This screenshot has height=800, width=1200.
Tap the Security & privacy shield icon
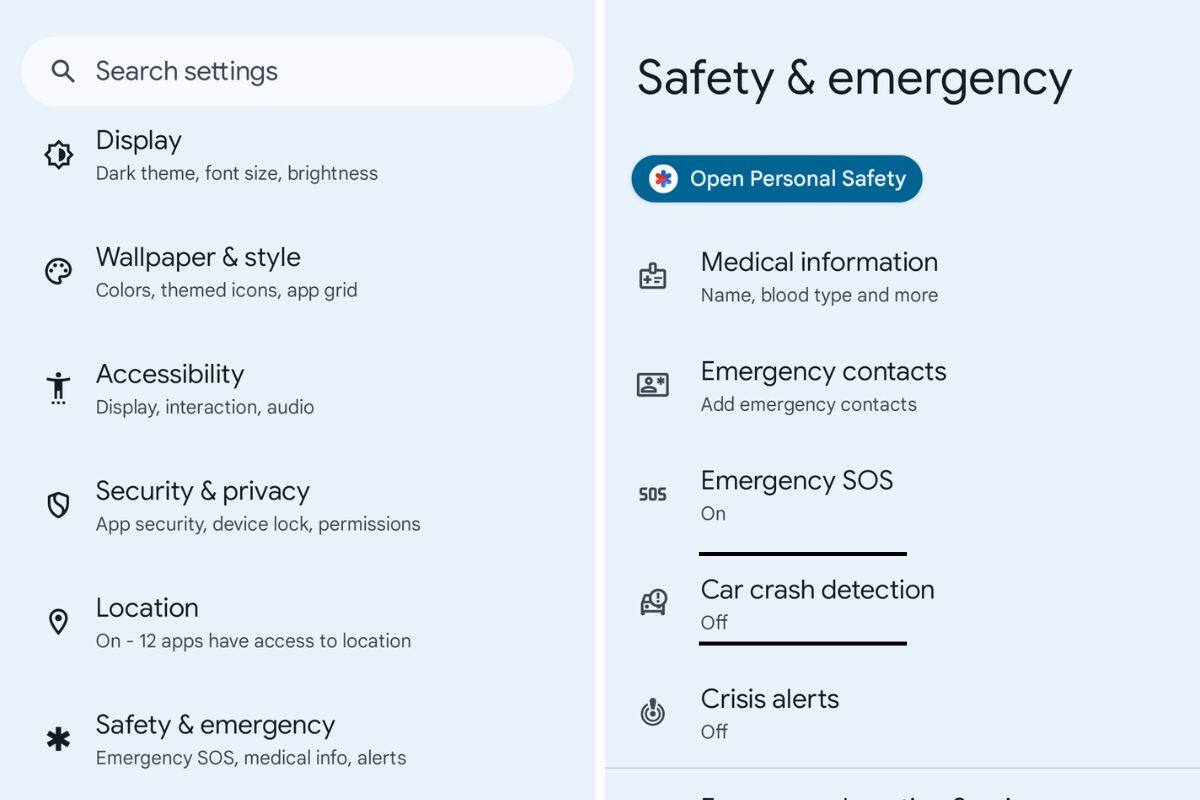(59, 505)
